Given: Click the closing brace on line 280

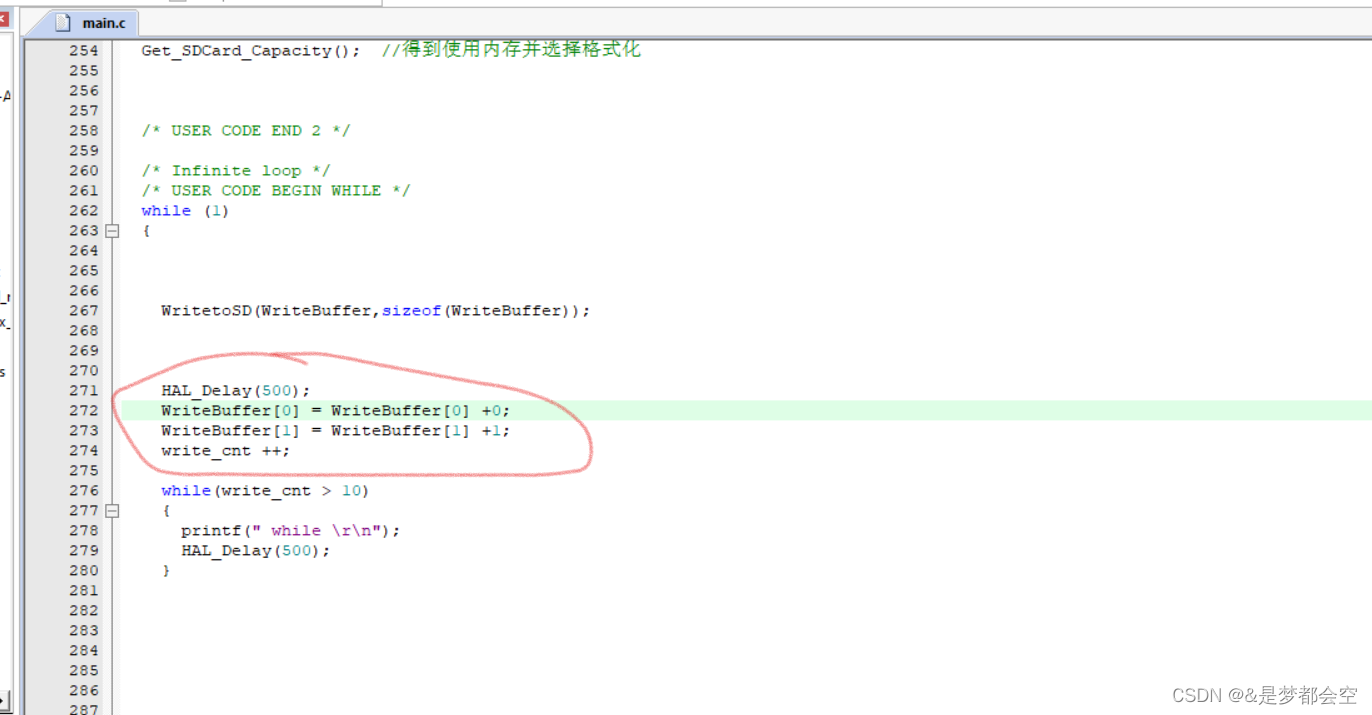Looking at the screenshot, I should [x=166, y=571].
